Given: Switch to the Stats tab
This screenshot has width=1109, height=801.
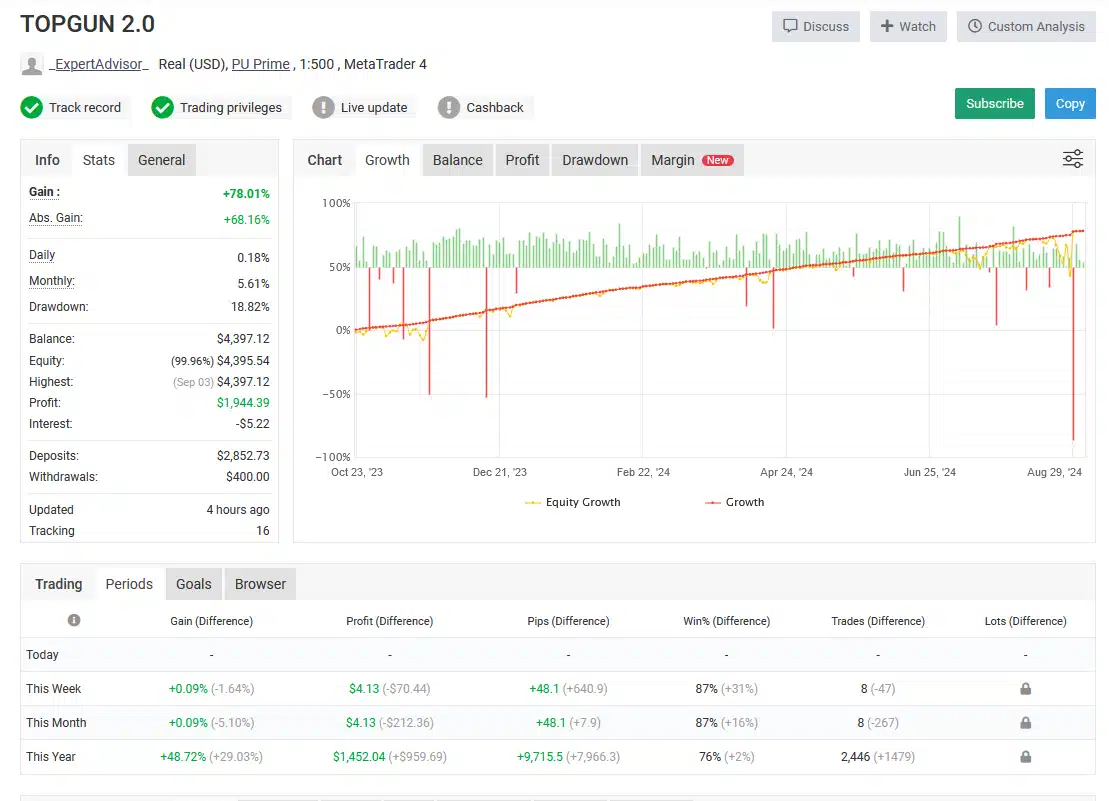Looking at the screenshot, I should point(98,160).
